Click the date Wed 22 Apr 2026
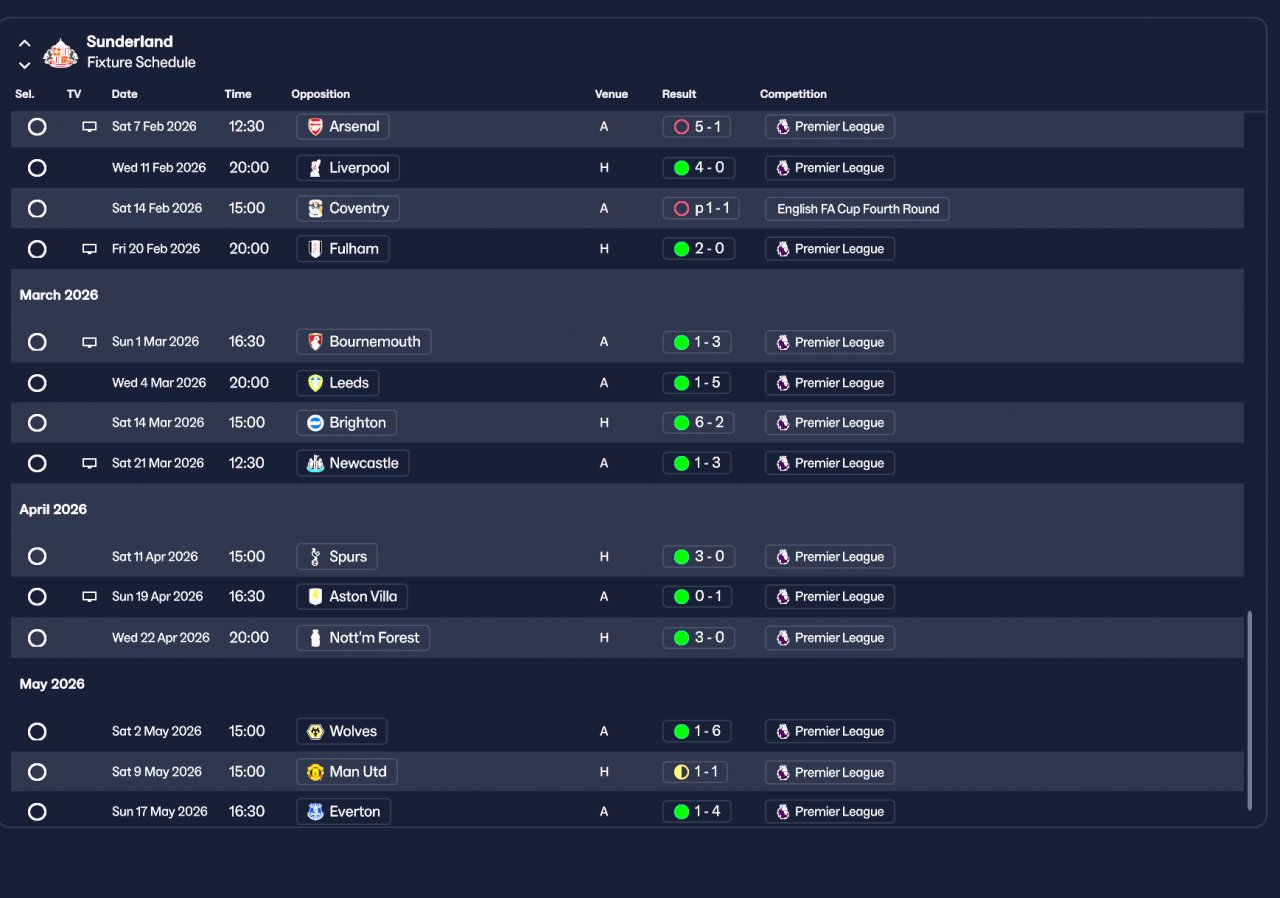 (x=161, y=638)
